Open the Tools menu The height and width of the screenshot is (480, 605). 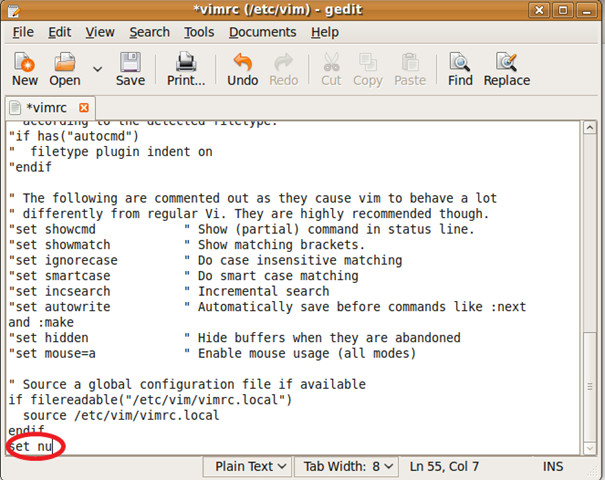pos(199,32)
